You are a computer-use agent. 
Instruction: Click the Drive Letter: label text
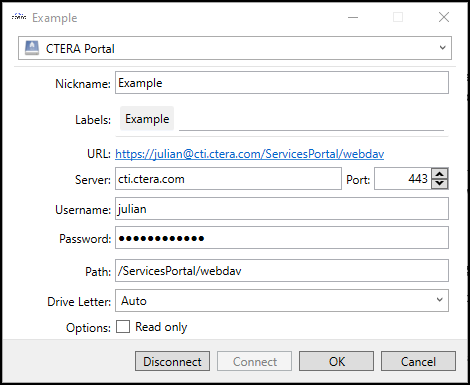[x=79, y=302]
